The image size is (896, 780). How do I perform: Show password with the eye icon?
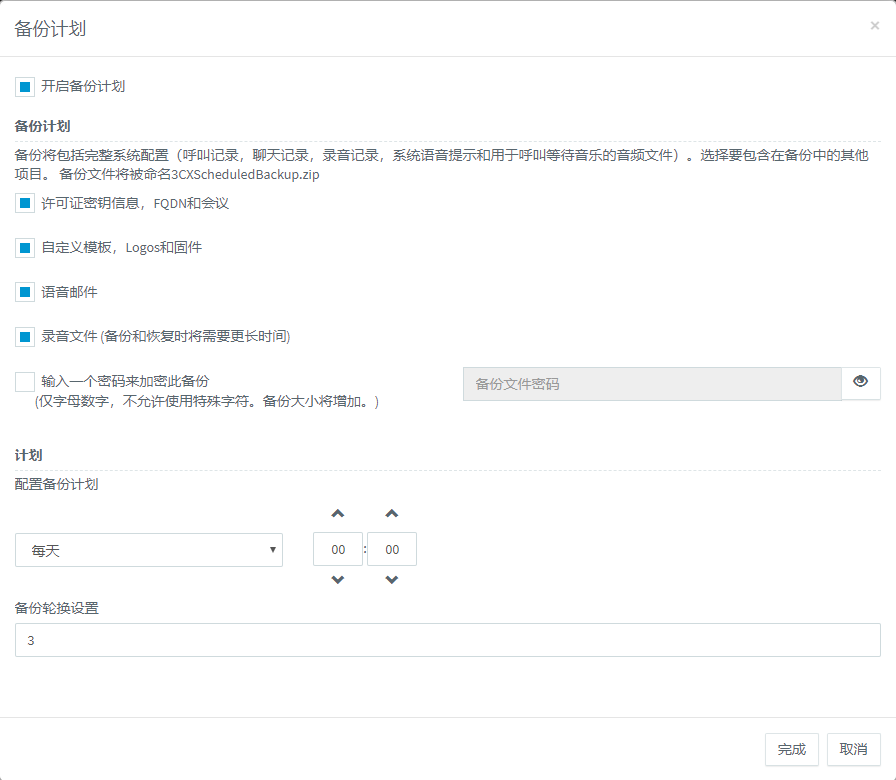861,382
